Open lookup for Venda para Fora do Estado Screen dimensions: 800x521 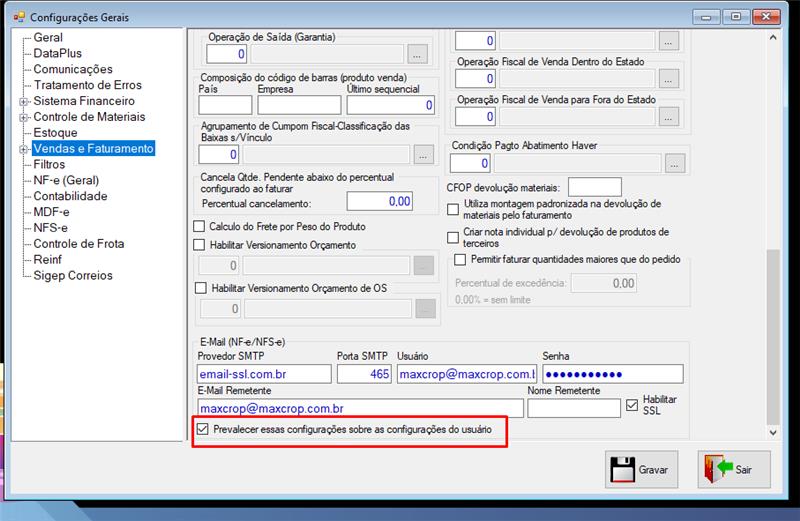coord(668,117)
